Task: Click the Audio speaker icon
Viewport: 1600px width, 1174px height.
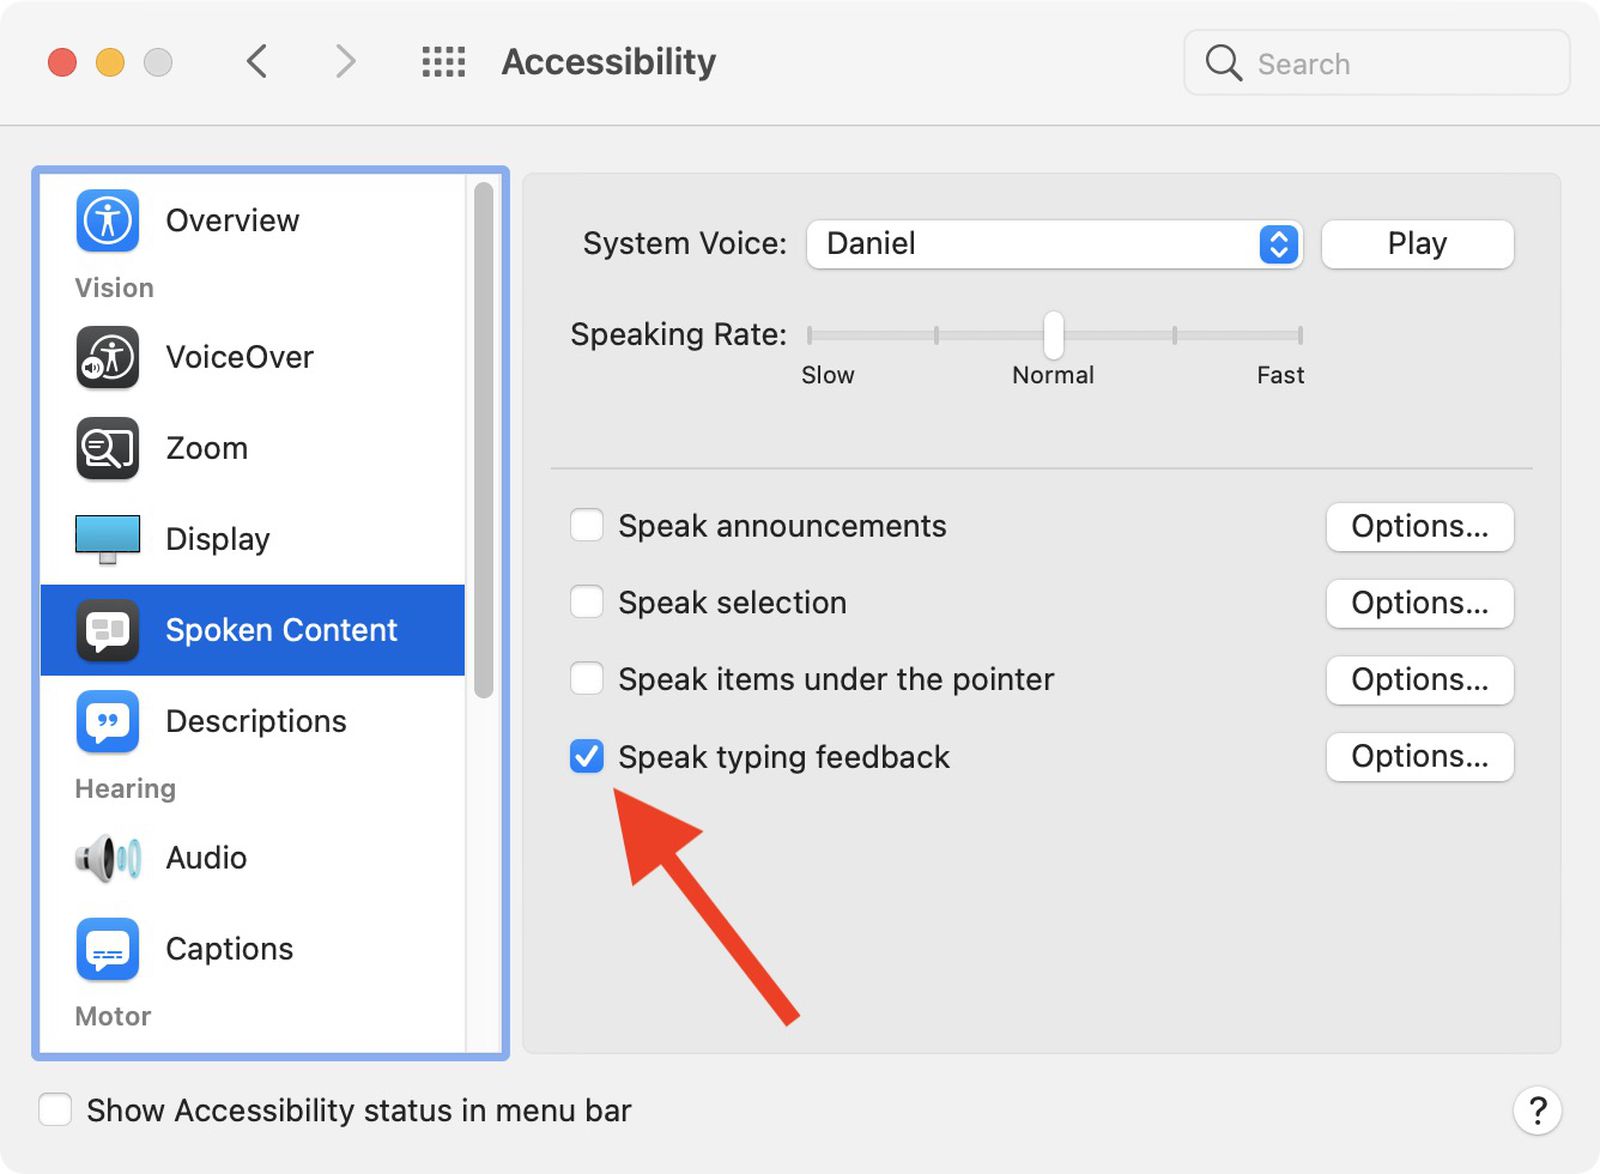Action: tap(107, 858)
